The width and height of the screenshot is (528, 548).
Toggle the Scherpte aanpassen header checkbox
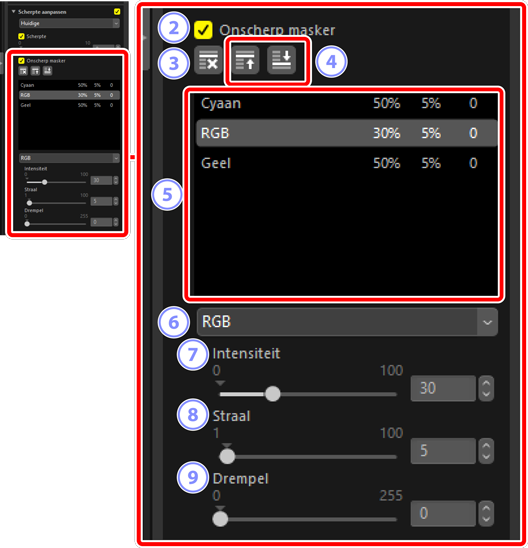coord(117,12)
